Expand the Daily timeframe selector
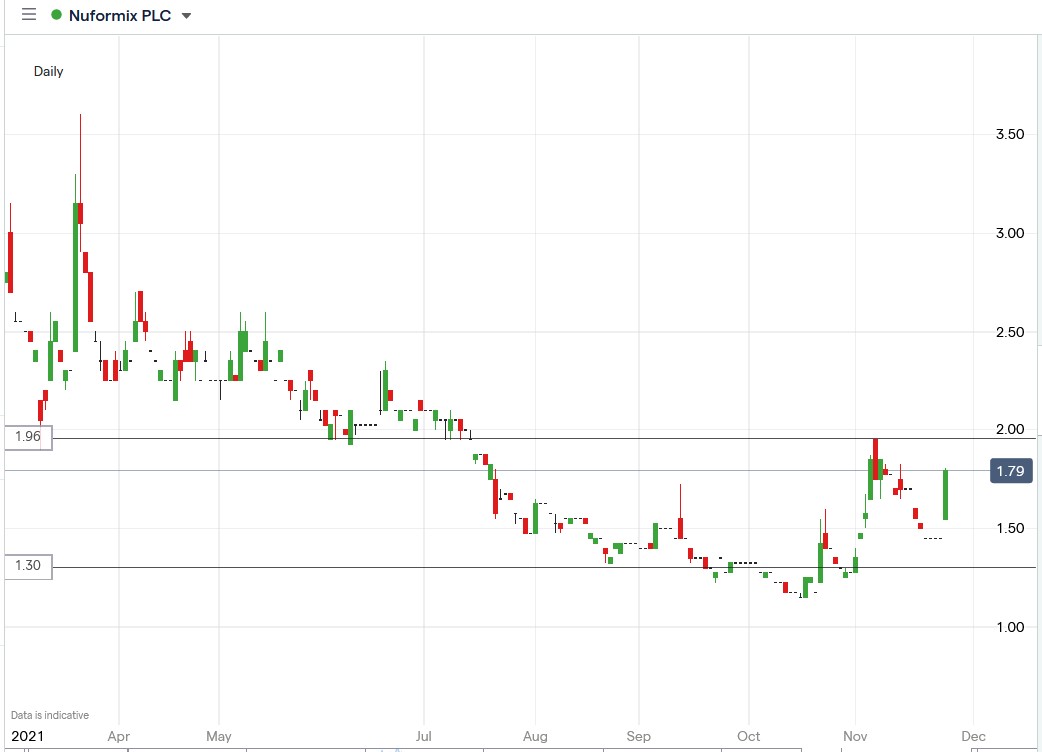 [x=48, y=72]
